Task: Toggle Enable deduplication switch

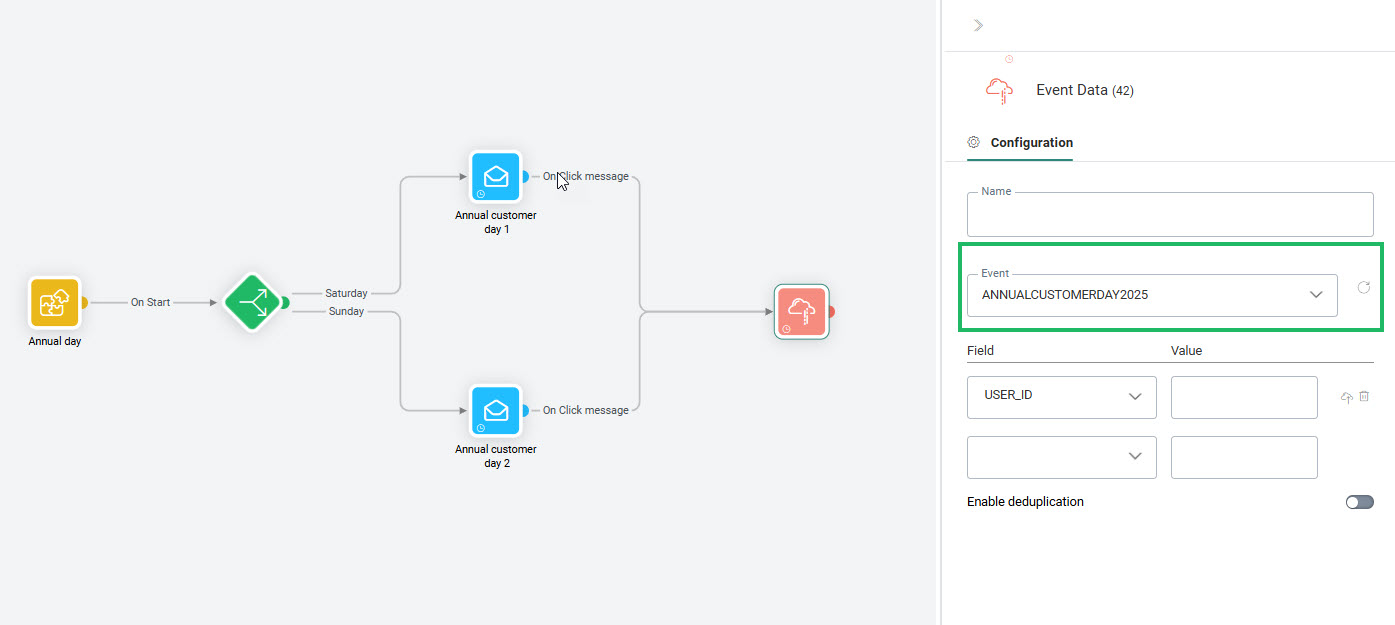Action: (x=1359, y=502)
